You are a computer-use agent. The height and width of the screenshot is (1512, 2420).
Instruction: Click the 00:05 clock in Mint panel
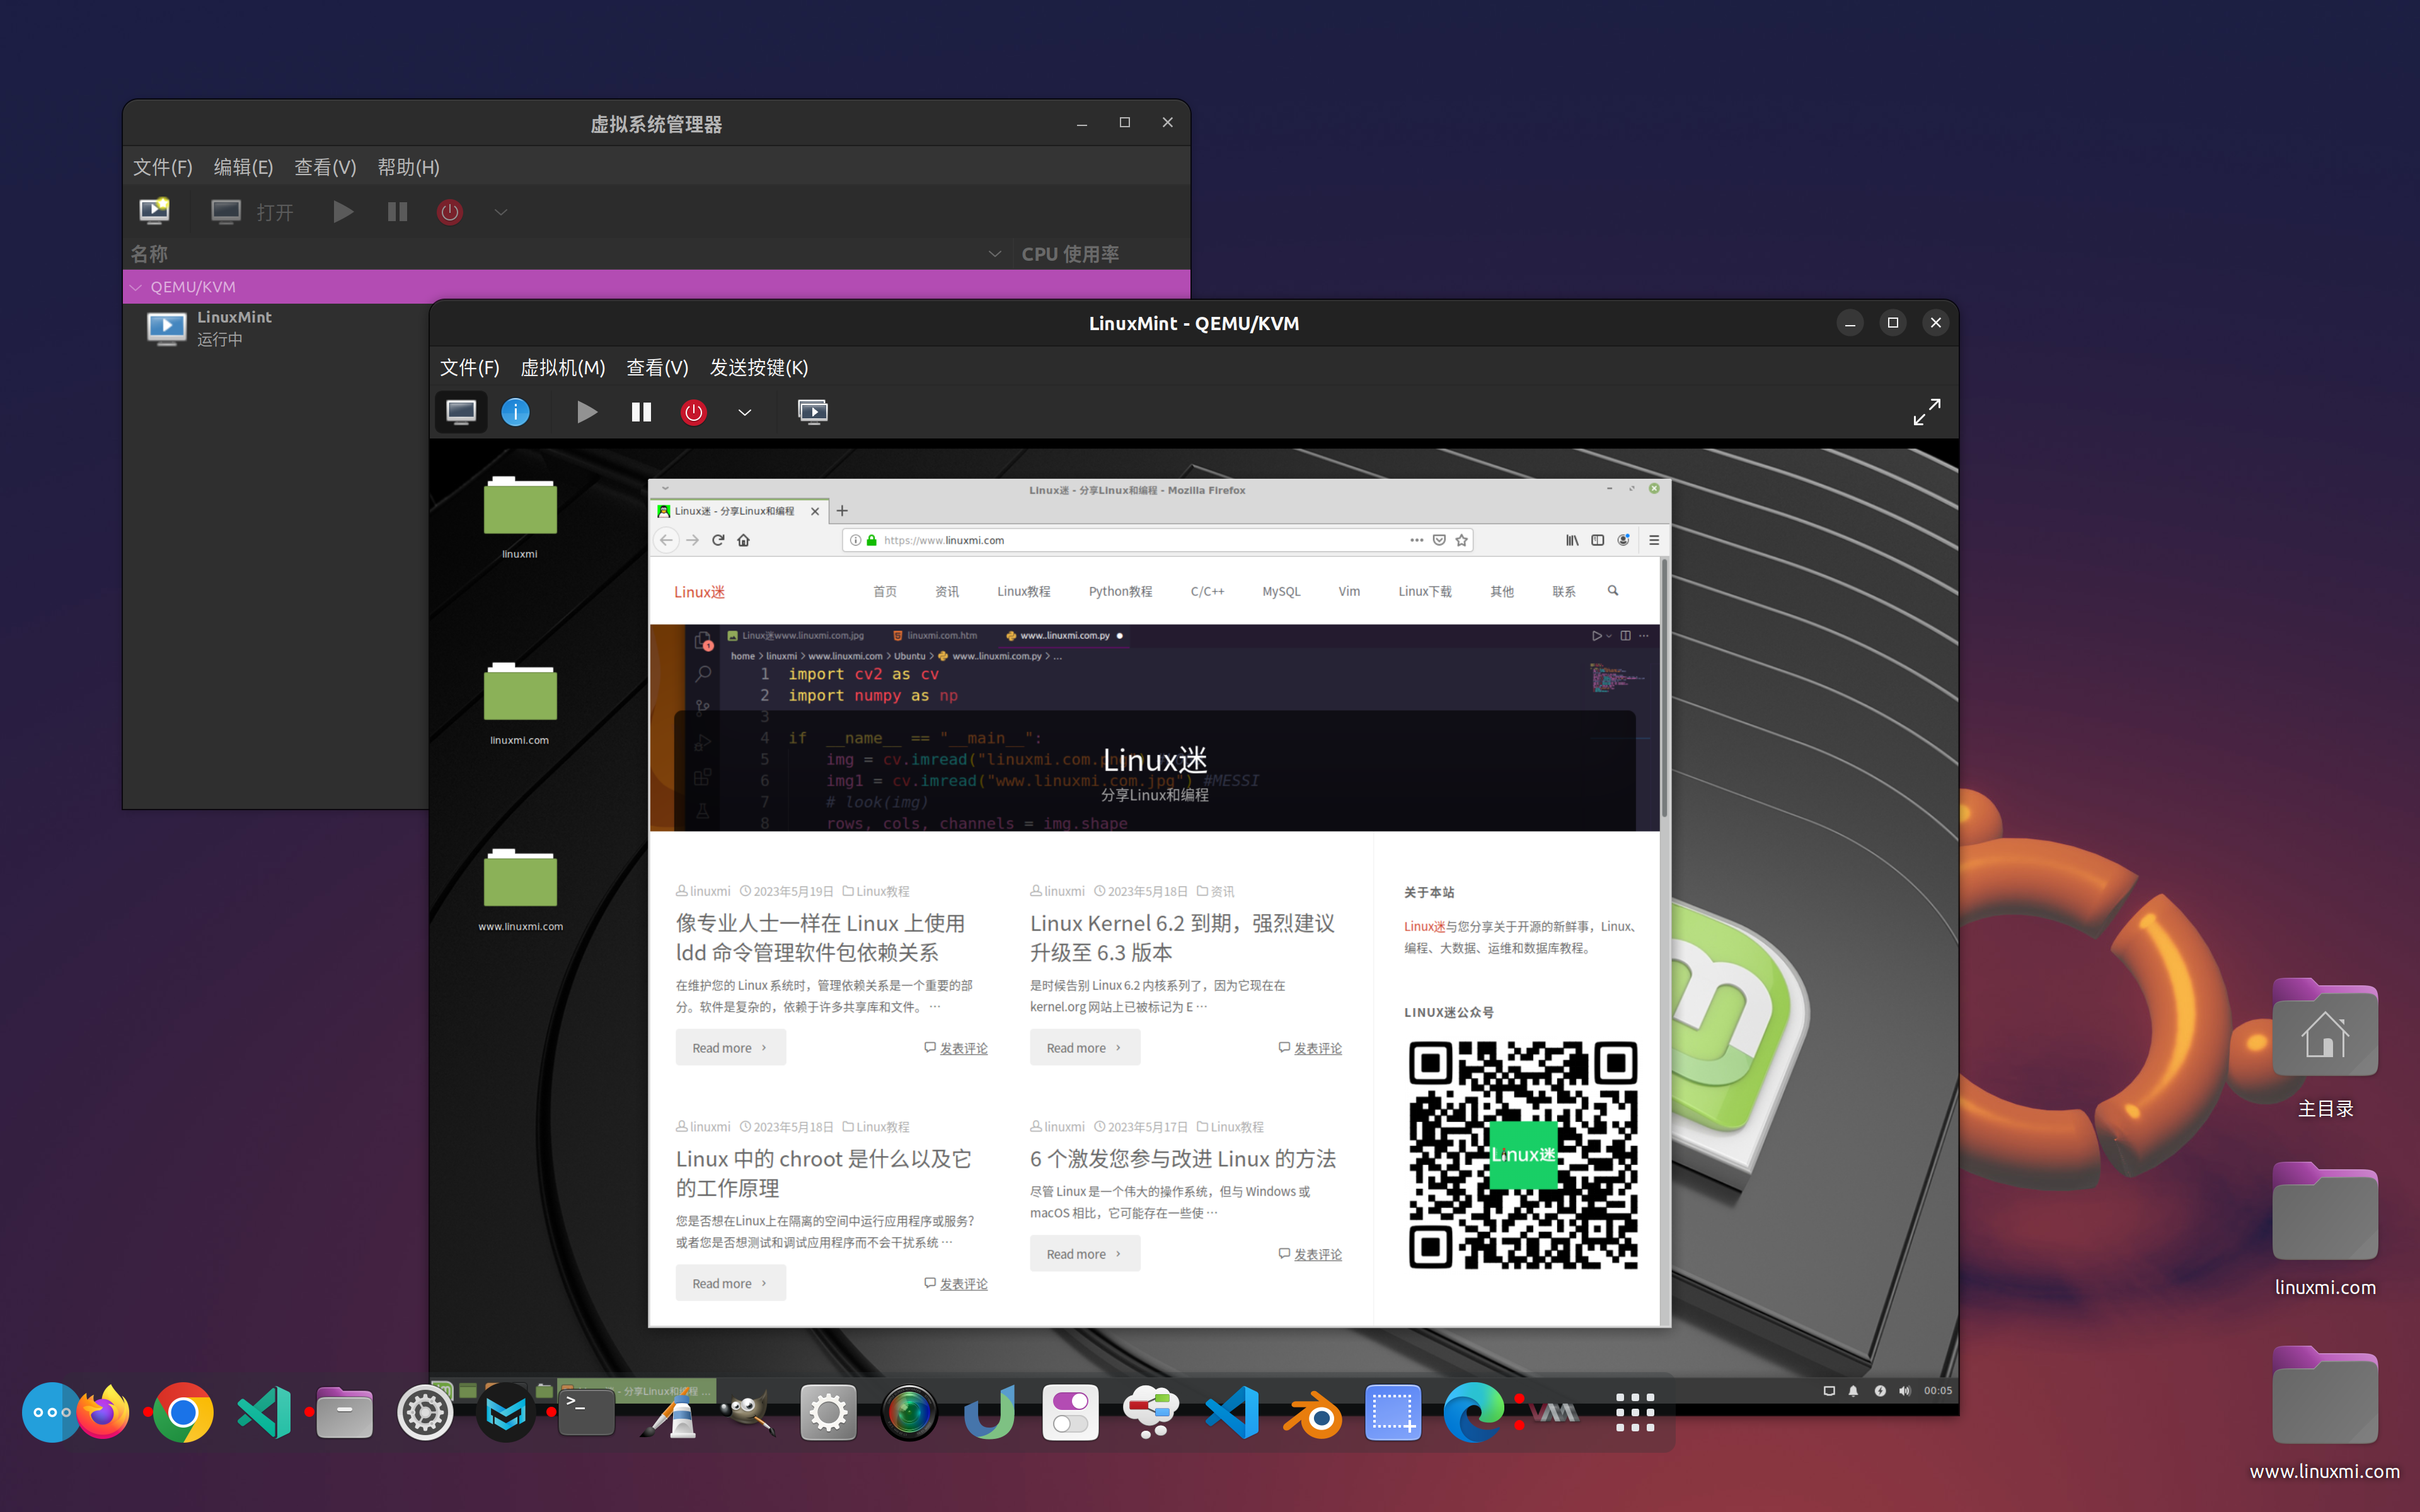(1937, 1391)
